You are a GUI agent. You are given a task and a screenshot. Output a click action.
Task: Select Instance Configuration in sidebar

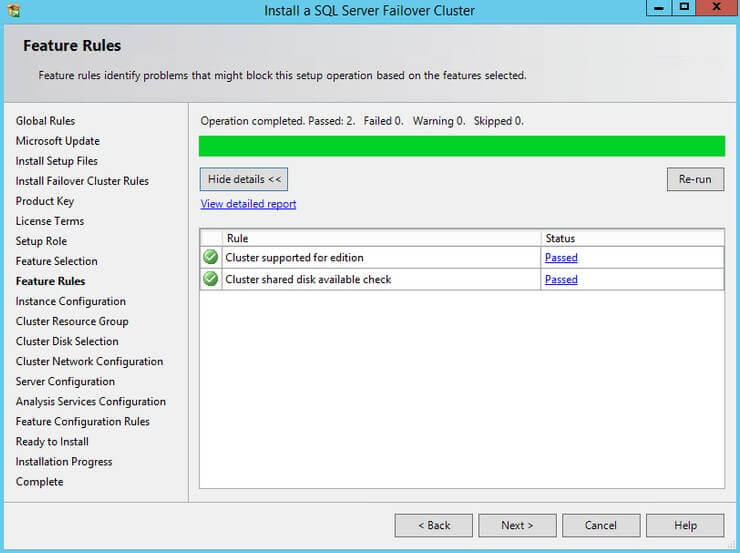click(70, 301)
